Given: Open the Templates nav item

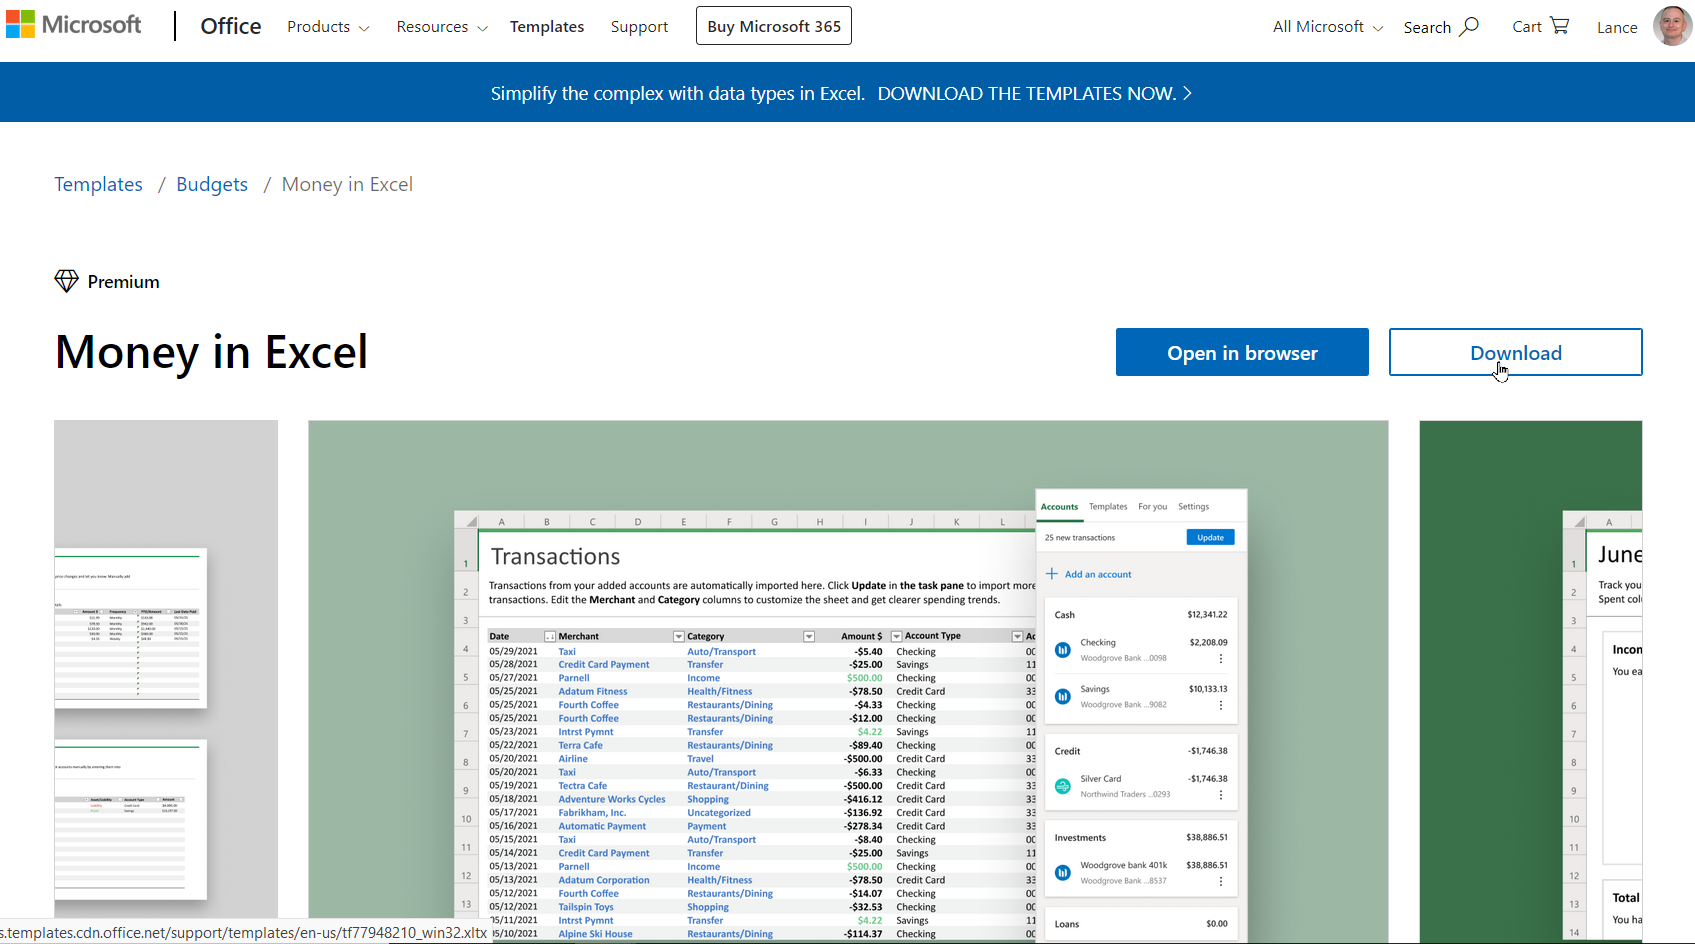Looking at the screenshot, I should [x=547, y=27].
